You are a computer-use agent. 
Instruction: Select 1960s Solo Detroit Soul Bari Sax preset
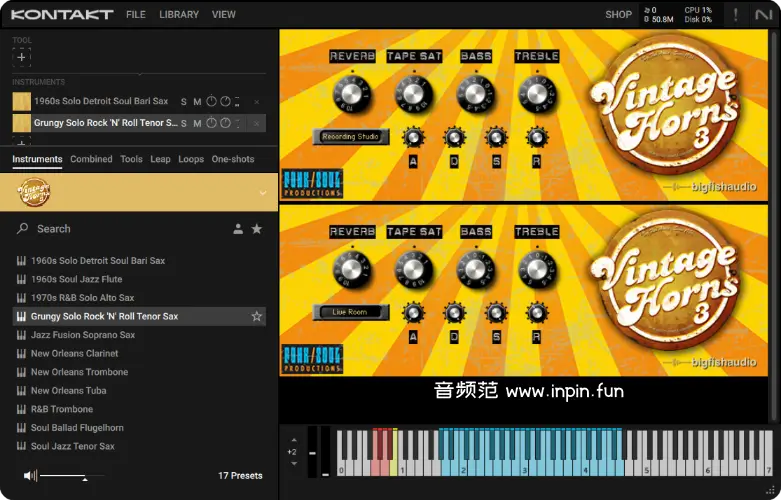click(x=139, y=260)
